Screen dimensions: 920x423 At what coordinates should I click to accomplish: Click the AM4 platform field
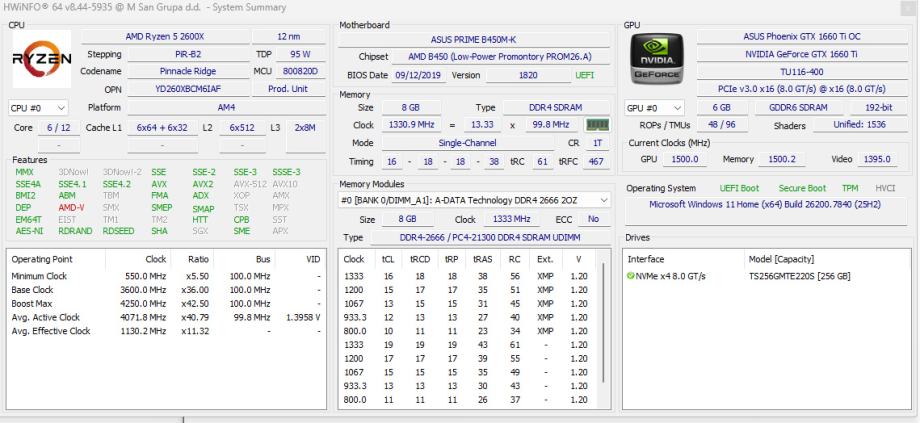[226, 107]
